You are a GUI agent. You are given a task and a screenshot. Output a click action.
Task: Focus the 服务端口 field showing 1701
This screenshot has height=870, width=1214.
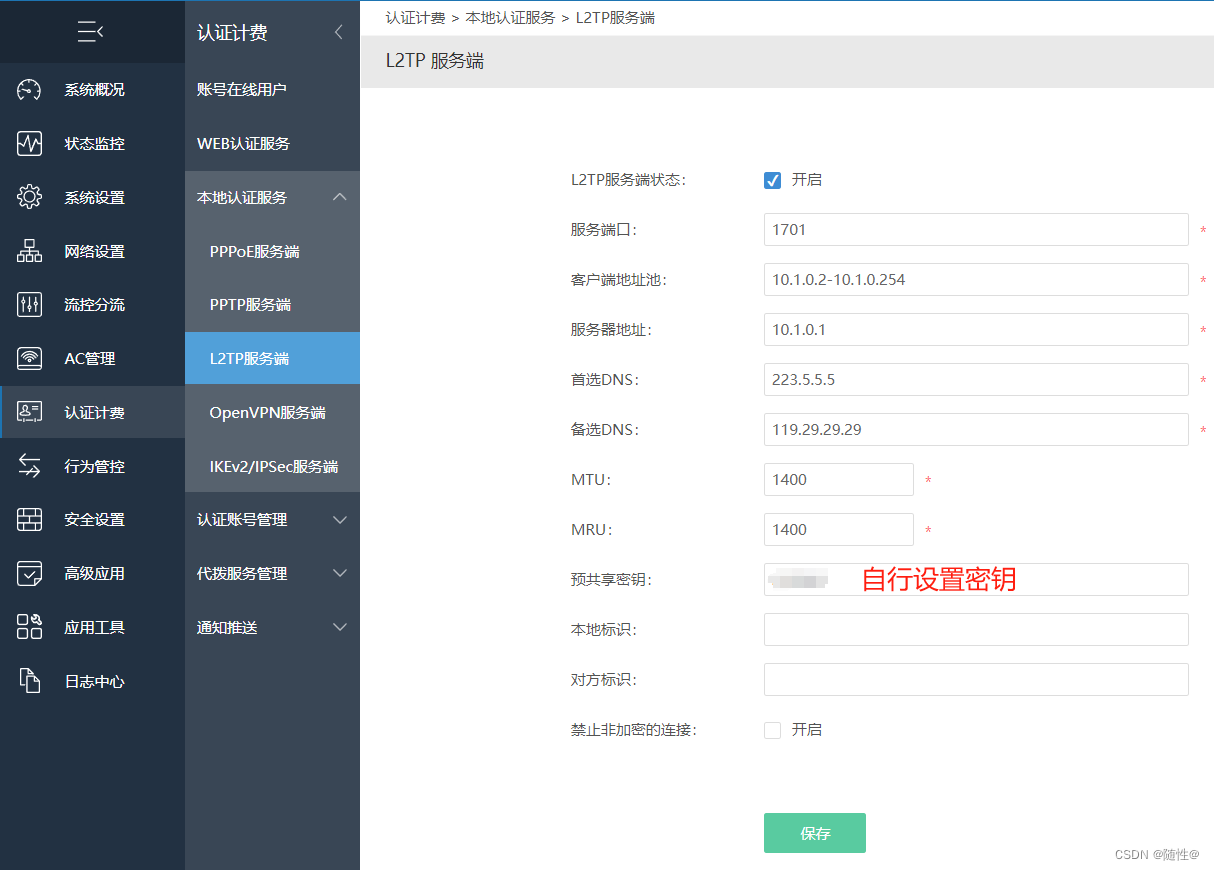pos(976,230)
